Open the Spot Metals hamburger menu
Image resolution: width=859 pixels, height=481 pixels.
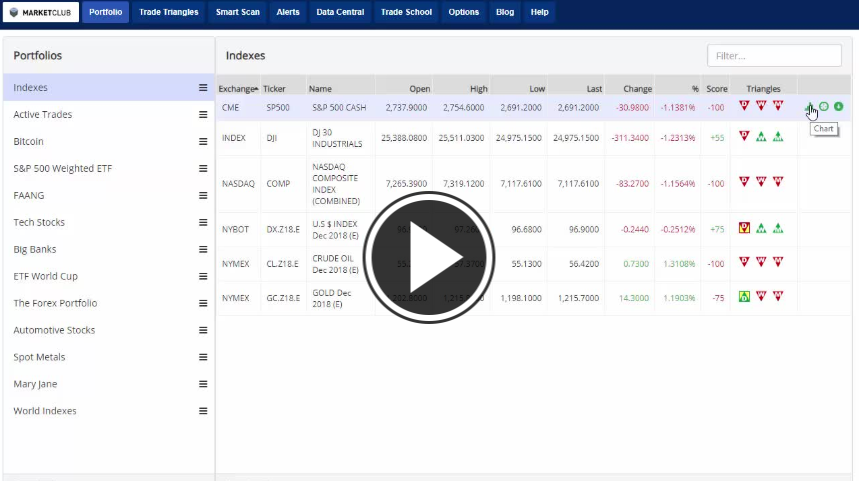point(203,357)
